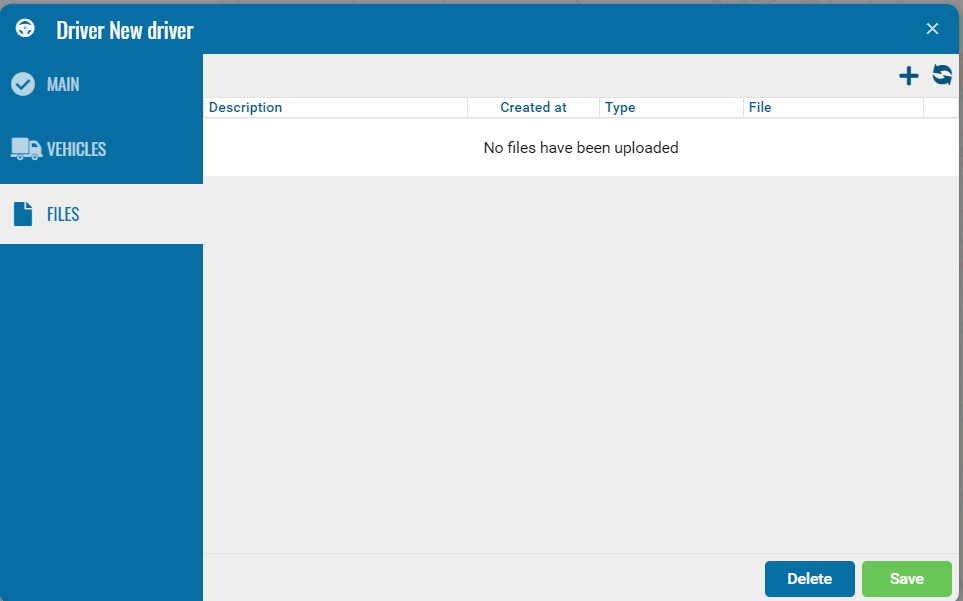963x601 pixels.
Task: Add a new file with plus icon
Action: click(908, 76)
